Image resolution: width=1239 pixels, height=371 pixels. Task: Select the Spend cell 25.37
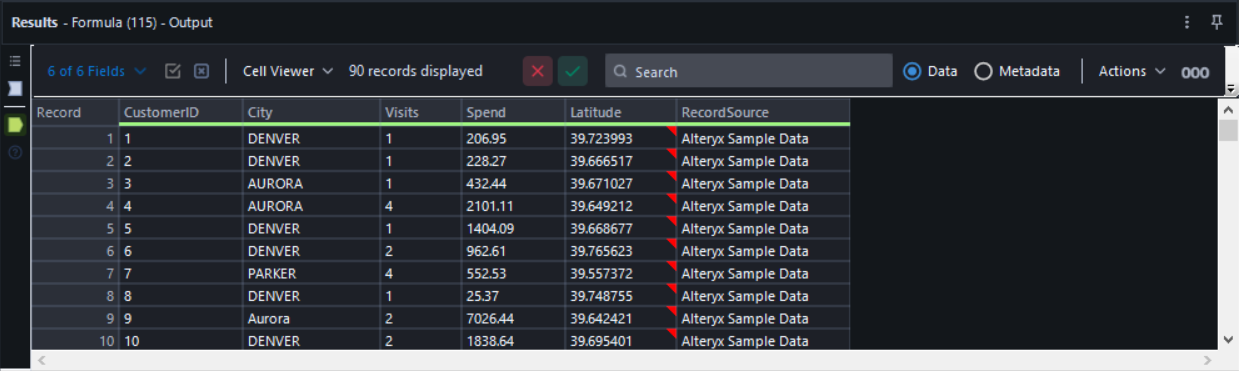(x=513, y=296)
